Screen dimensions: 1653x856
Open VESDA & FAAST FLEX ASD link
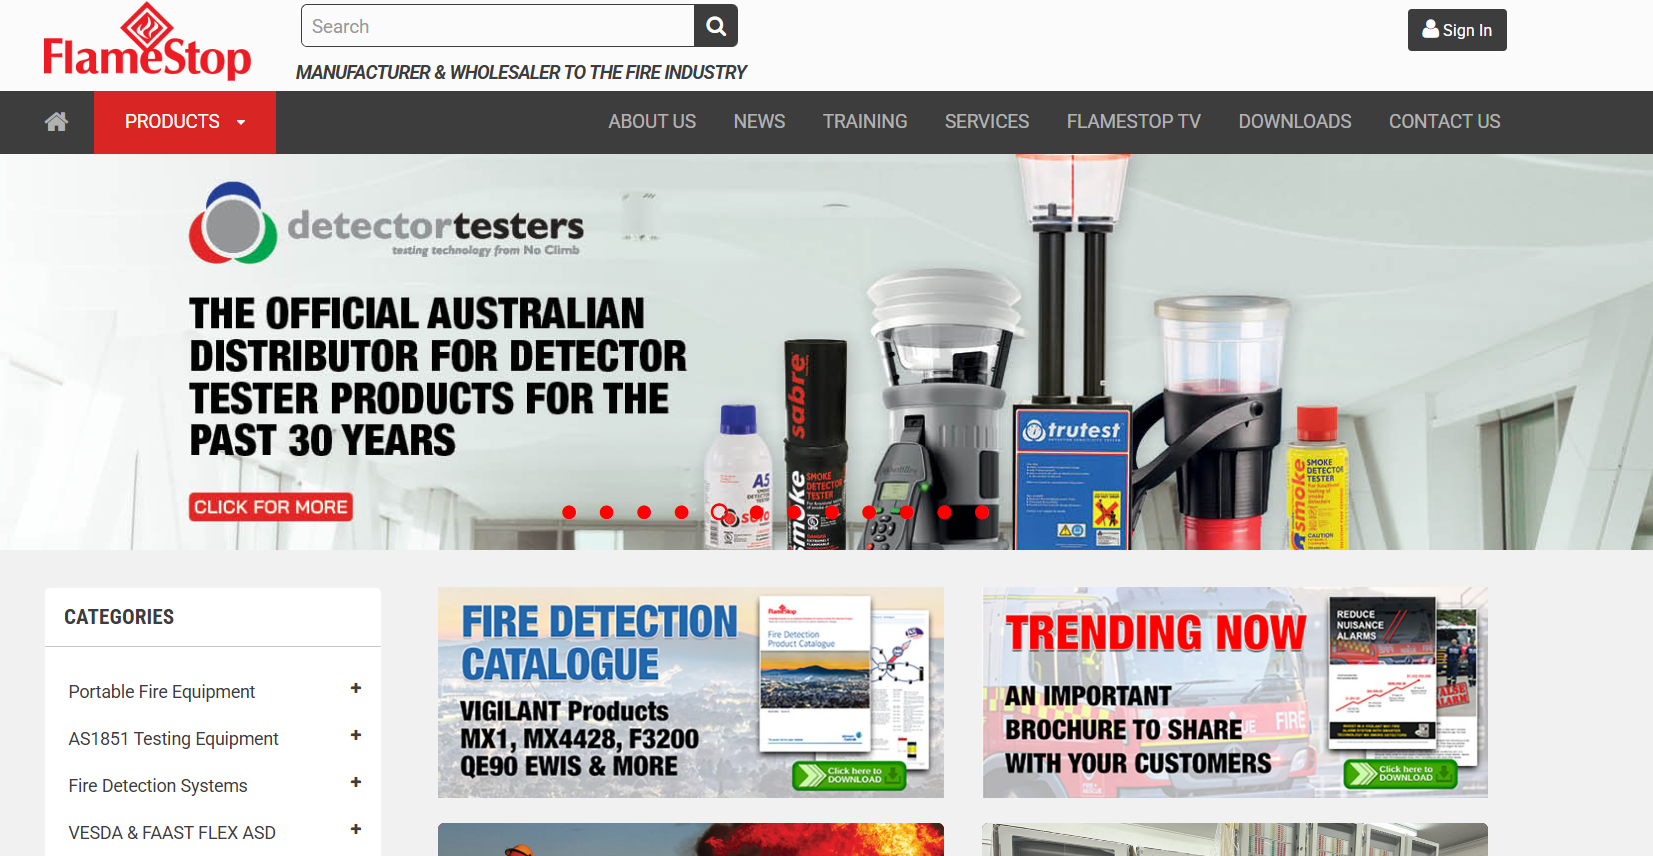172,833
